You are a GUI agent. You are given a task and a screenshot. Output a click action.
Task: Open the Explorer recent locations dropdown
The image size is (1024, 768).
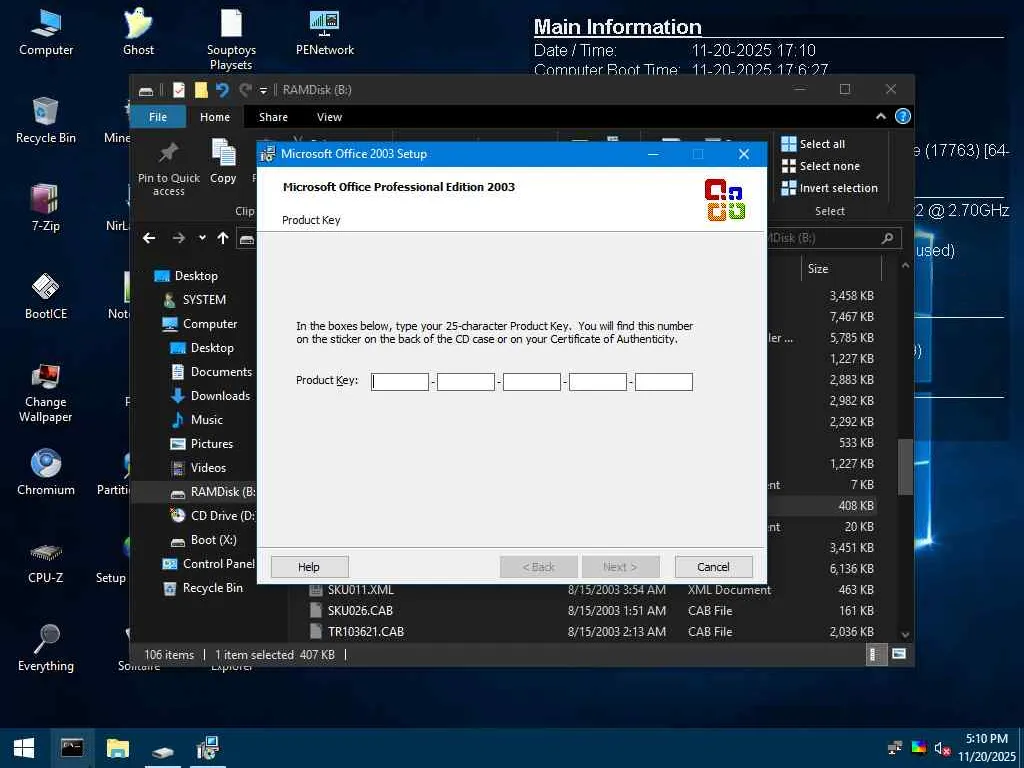pos(202,238)
